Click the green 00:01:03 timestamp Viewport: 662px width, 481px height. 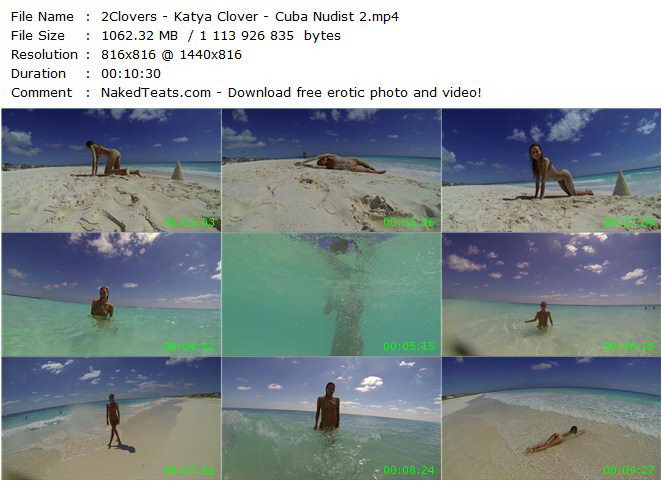[x=189, y=222]
